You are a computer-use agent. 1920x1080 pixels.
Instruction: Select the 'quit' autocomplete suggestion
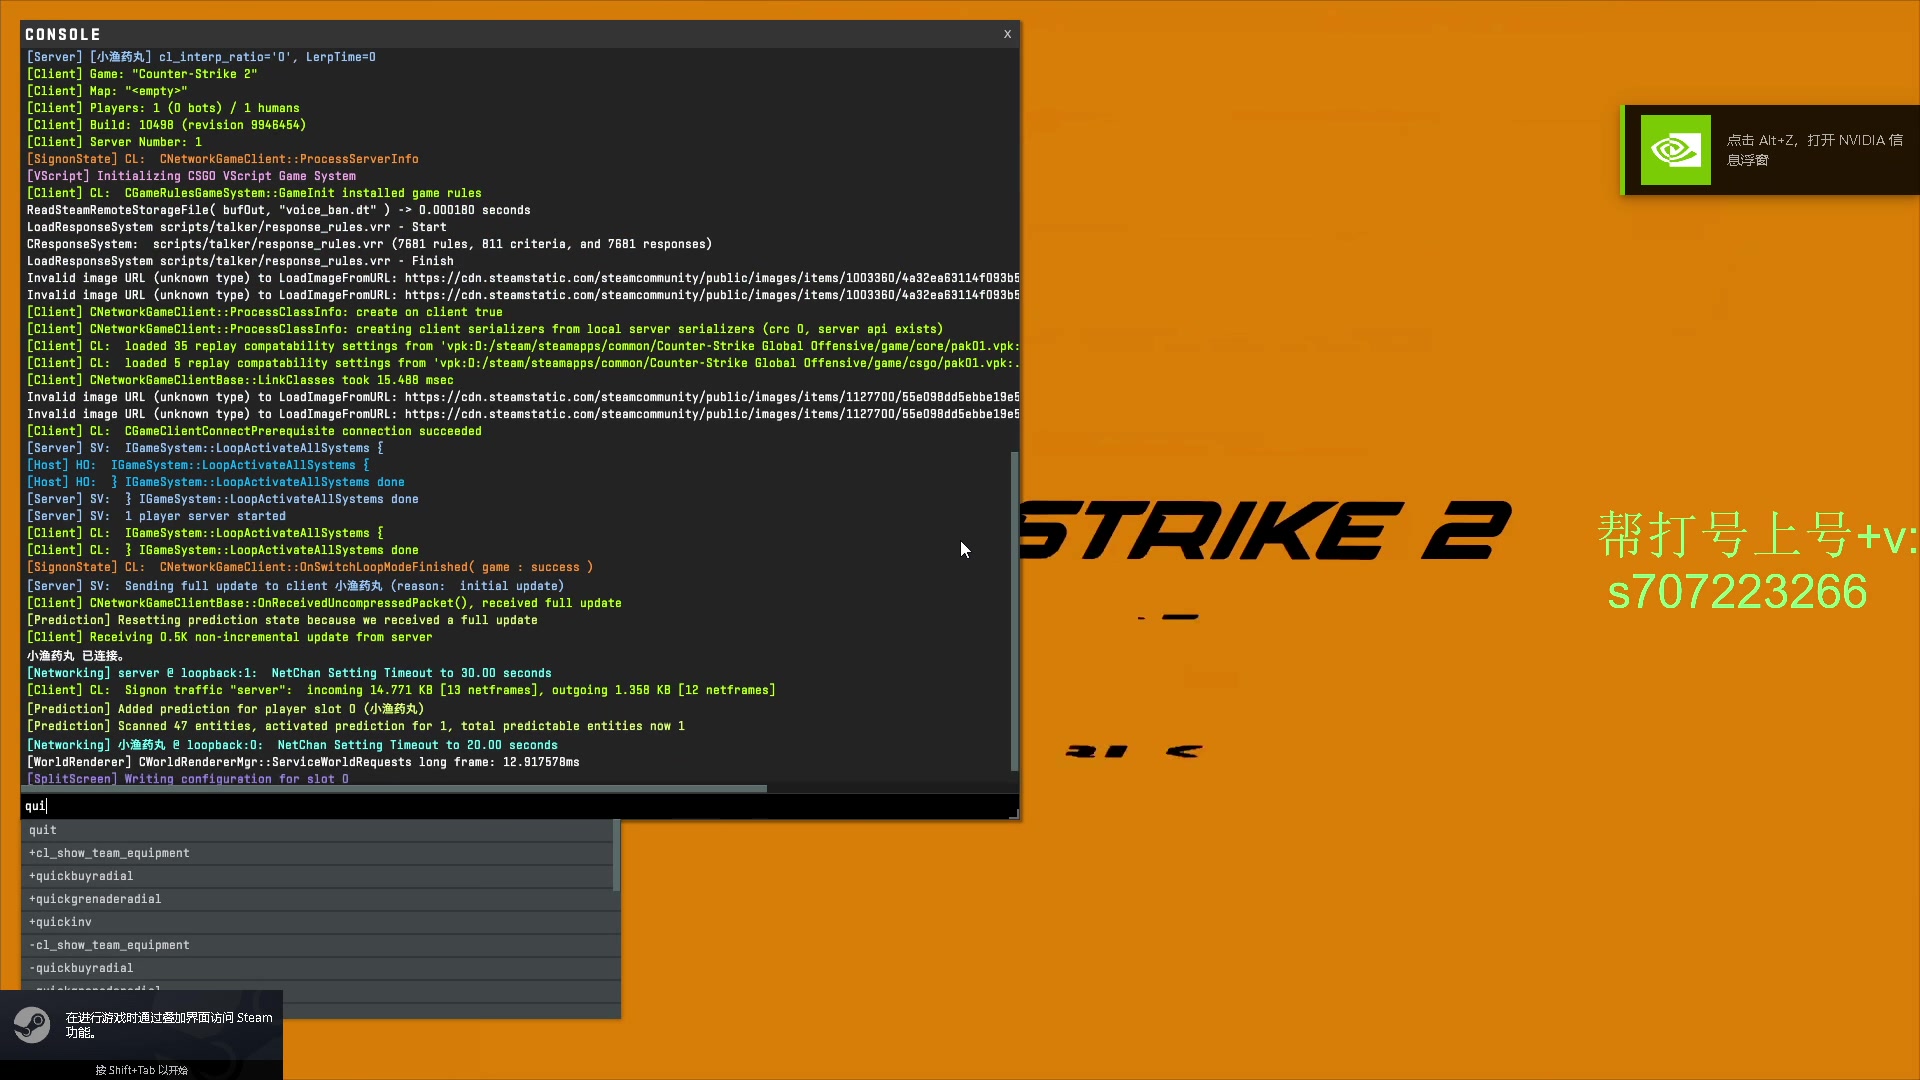tap(317, 830)
